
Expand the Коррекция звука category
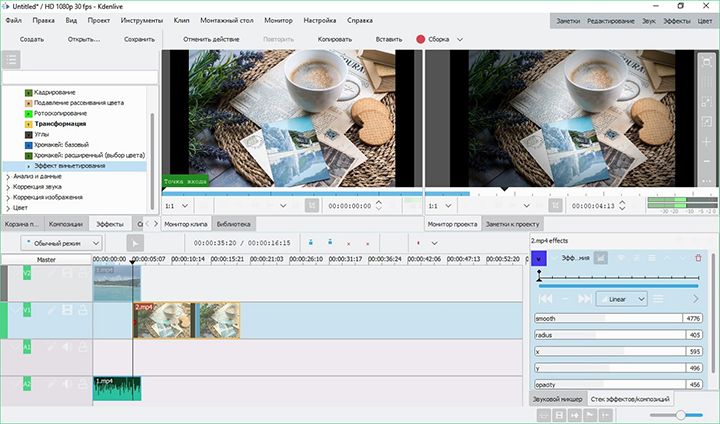pos(8,187)
